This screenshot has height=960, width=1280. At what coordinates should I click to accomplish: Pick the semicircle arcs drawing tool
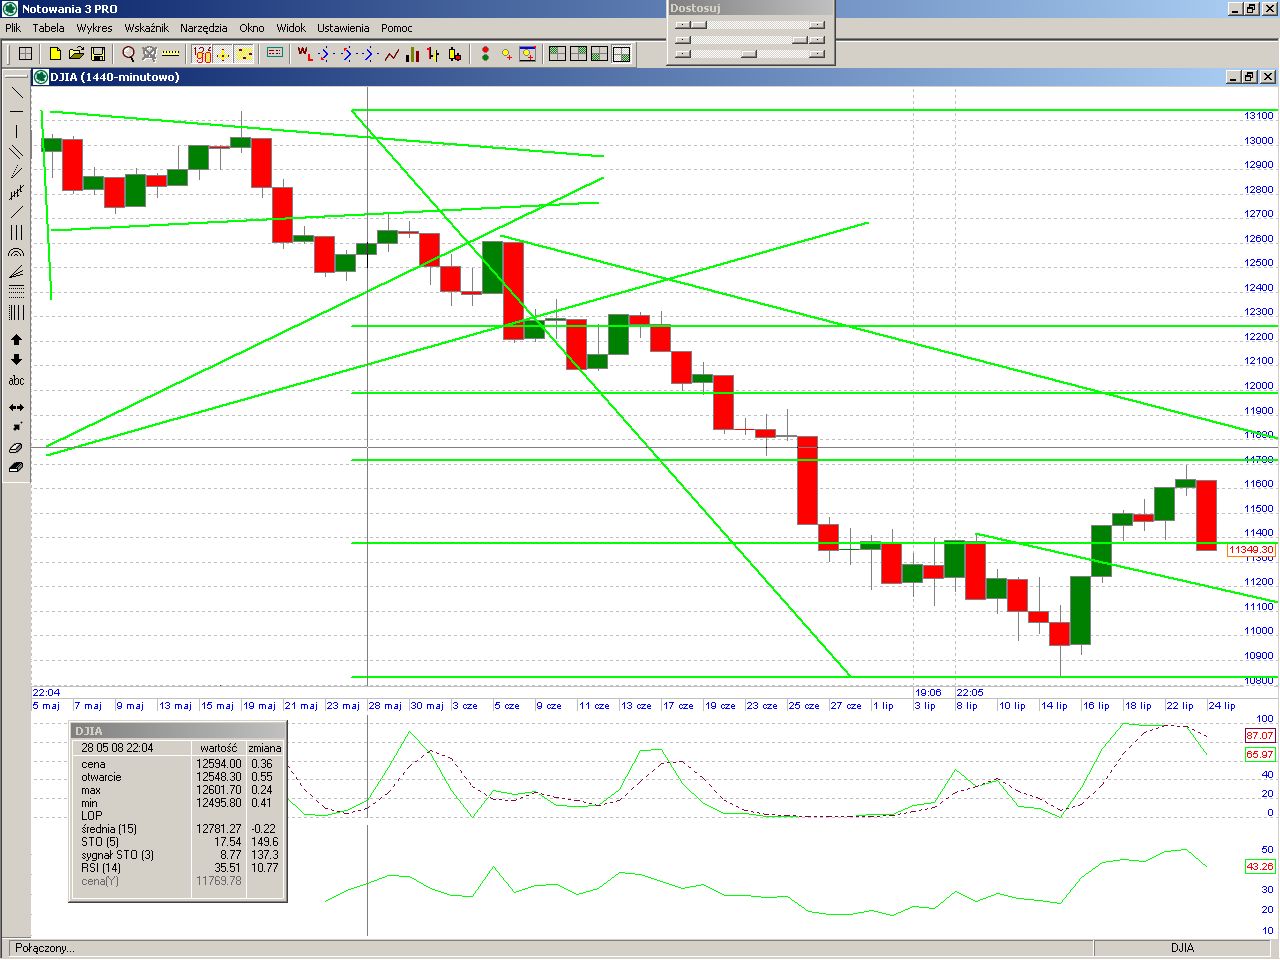[17, 253]
